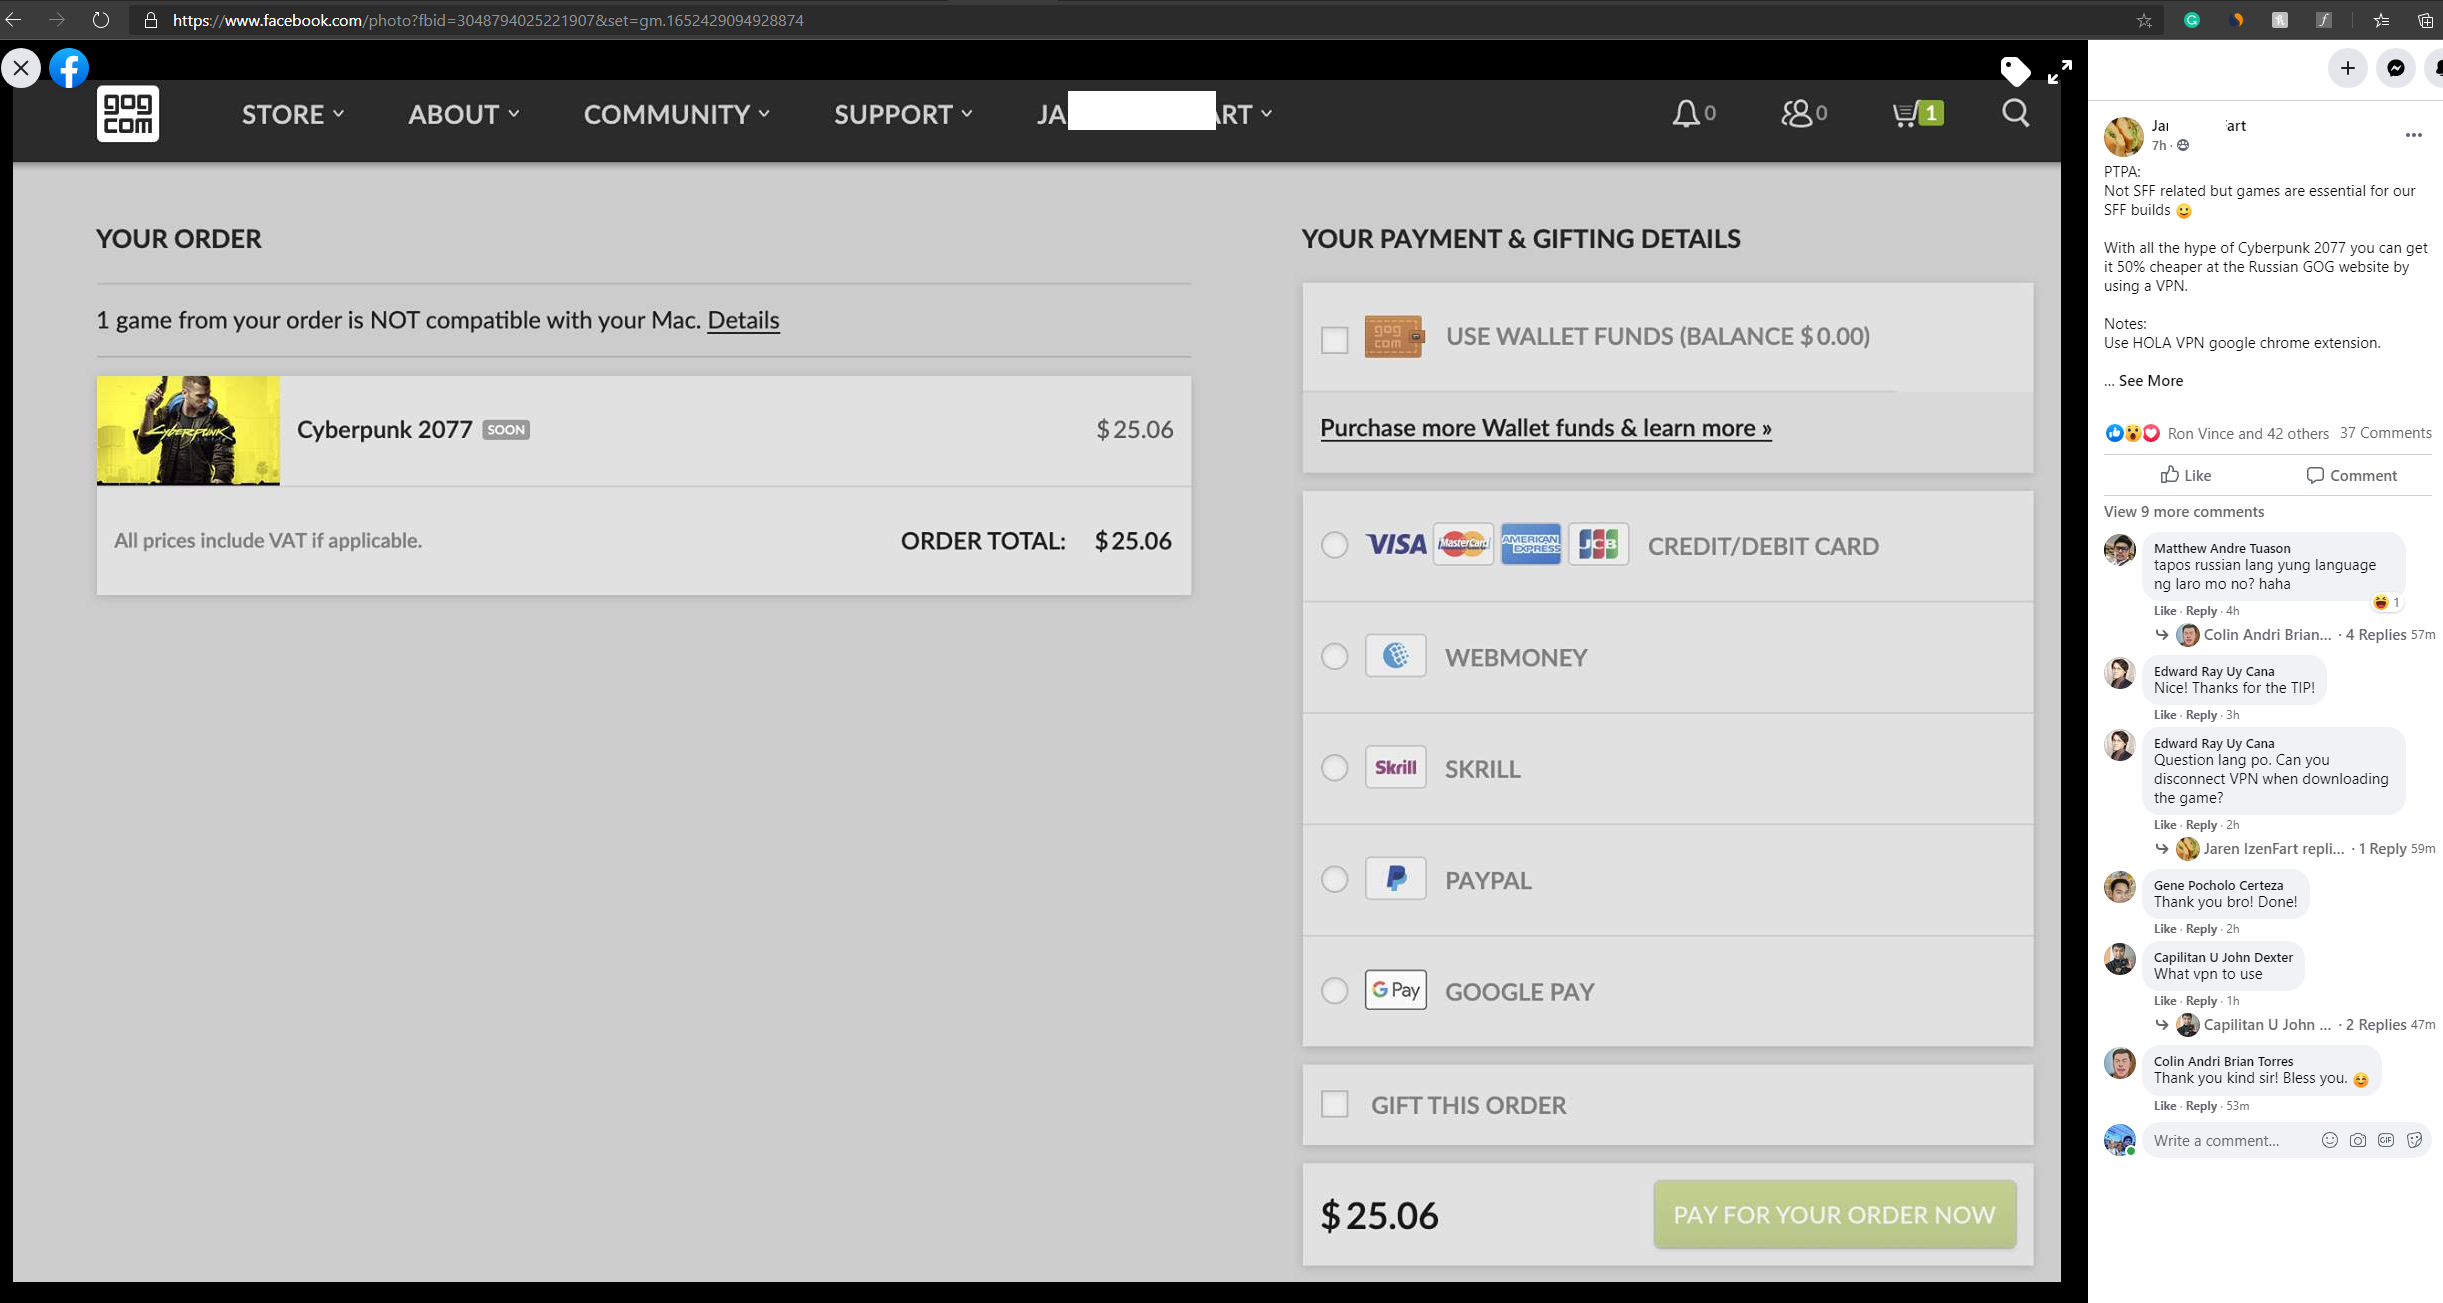View 9 more comments
The height and width of the screenshot is (1303, 2443).
click(x=2184, y=511)
